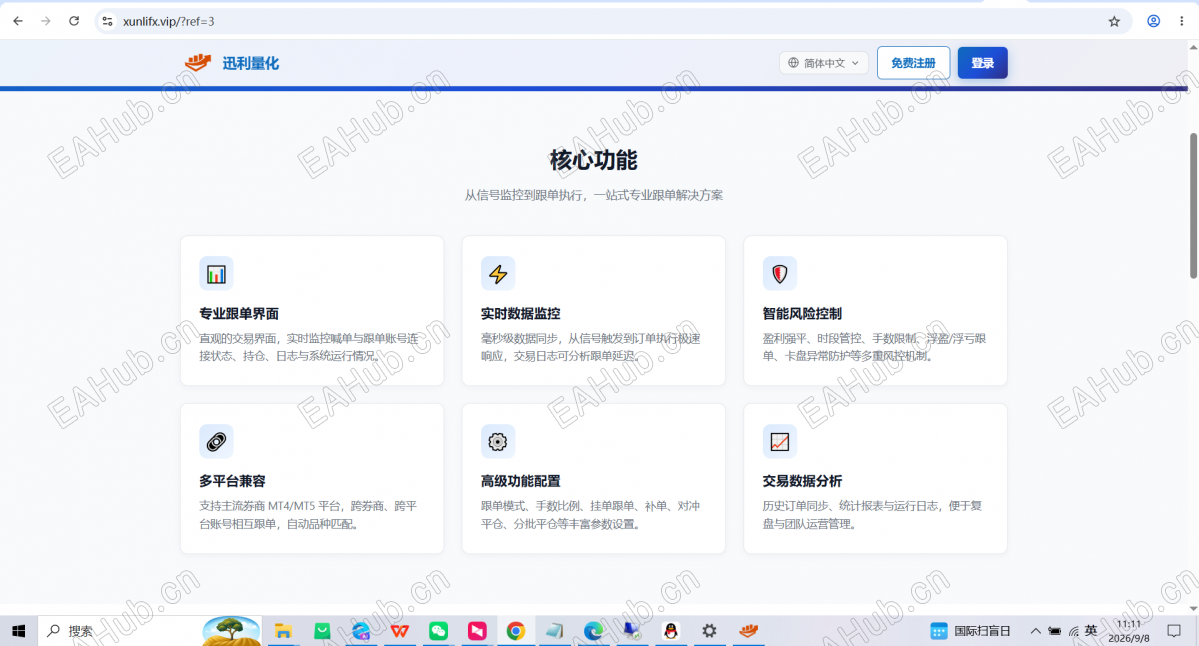The width and height of the screenshot is (1199, 646).
Task: Click the 智能风险控制 shield icon
Action: [779, 274]
